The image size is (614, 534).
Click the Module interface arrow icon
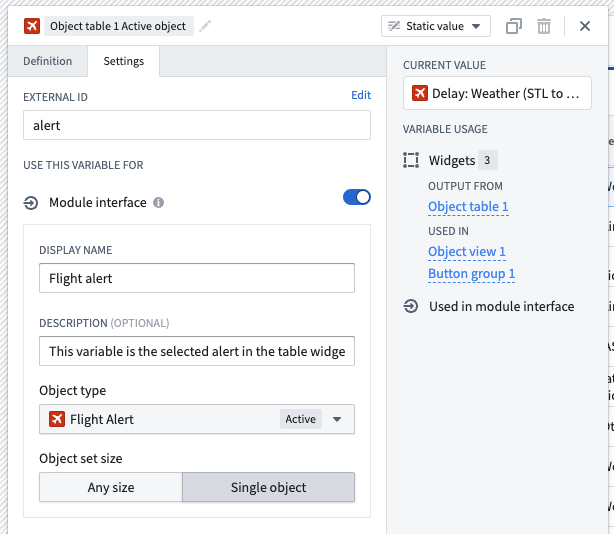pyautogui.click(x=31, y=203)
